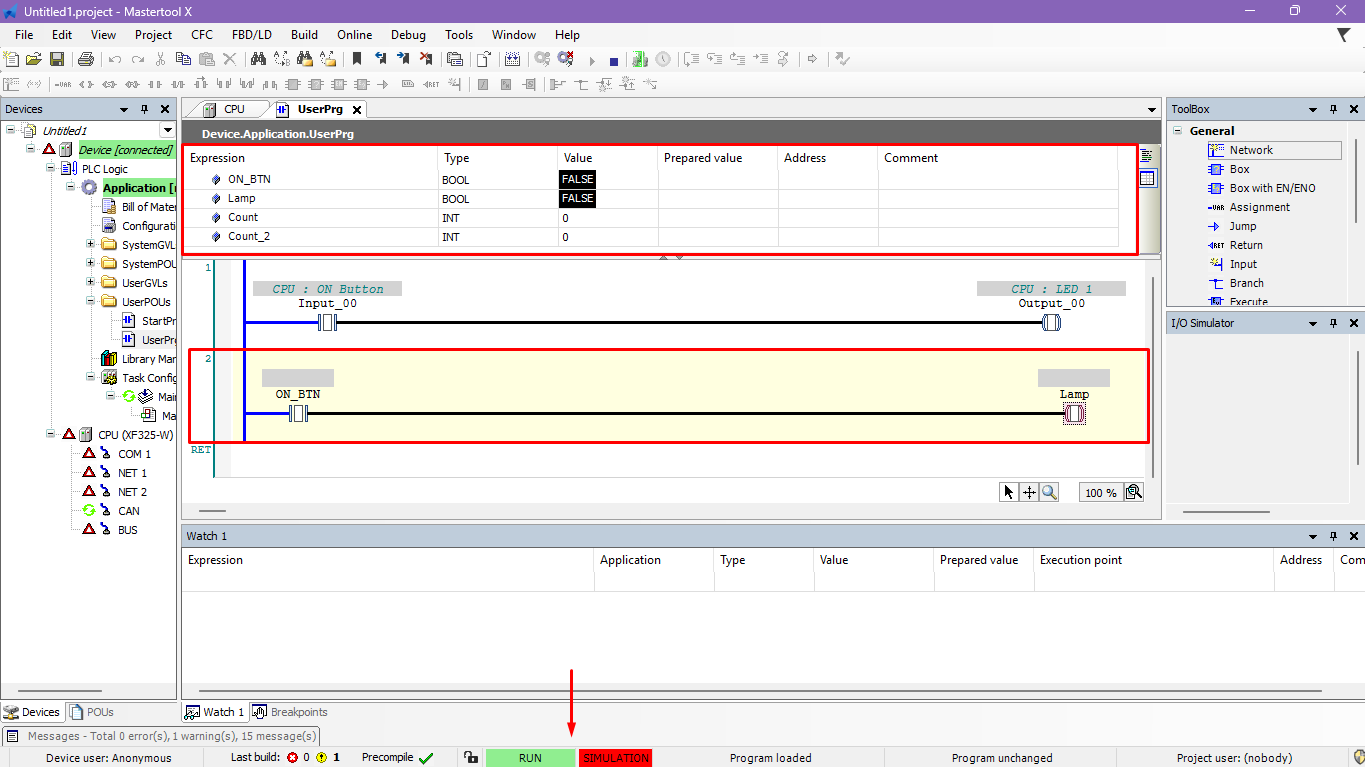Expand the SystemGVLs folder
This screenshot has height=767, width=1365.
[x=91, y=245]
